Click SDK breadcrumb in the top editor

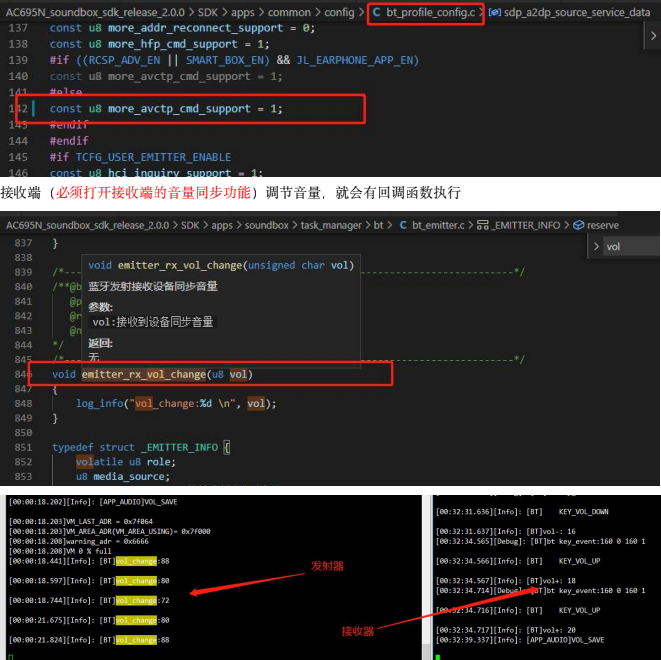click(x=208, y=13)
